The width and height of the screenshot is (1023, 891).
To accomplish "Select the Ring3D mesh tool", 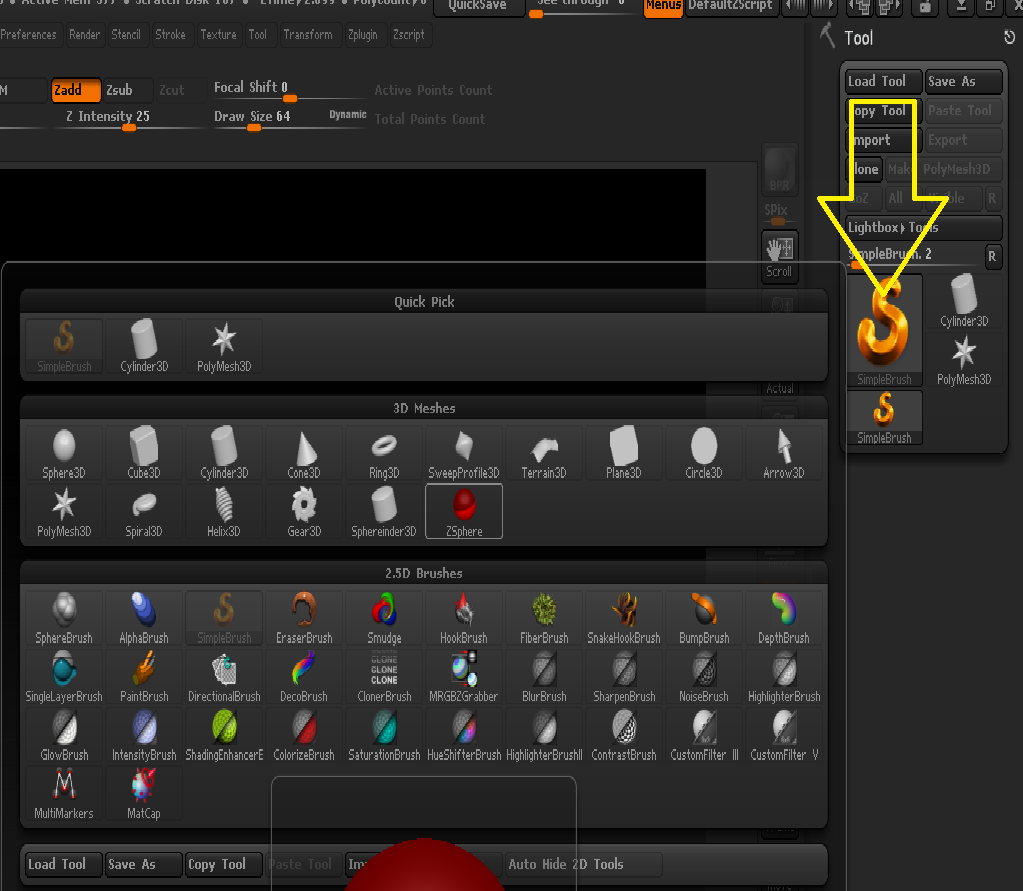I will (x=384, y=453).
